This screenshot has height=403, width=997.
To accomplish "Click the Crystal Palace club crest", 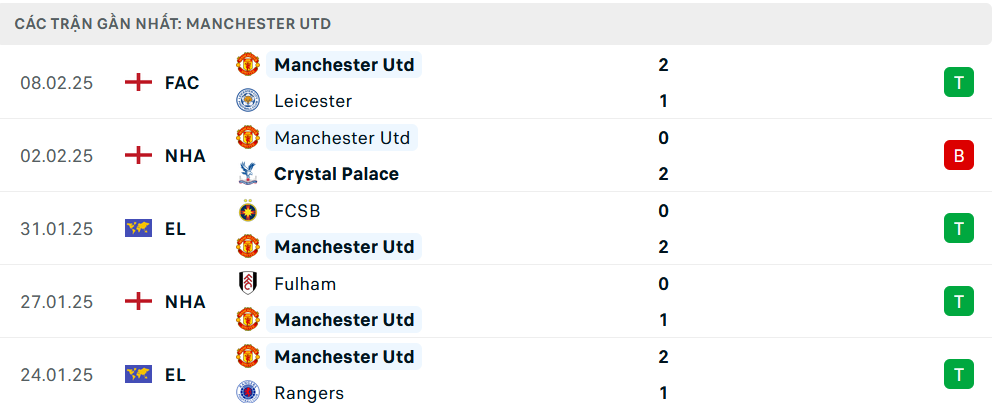I will (x=247, y=174).
